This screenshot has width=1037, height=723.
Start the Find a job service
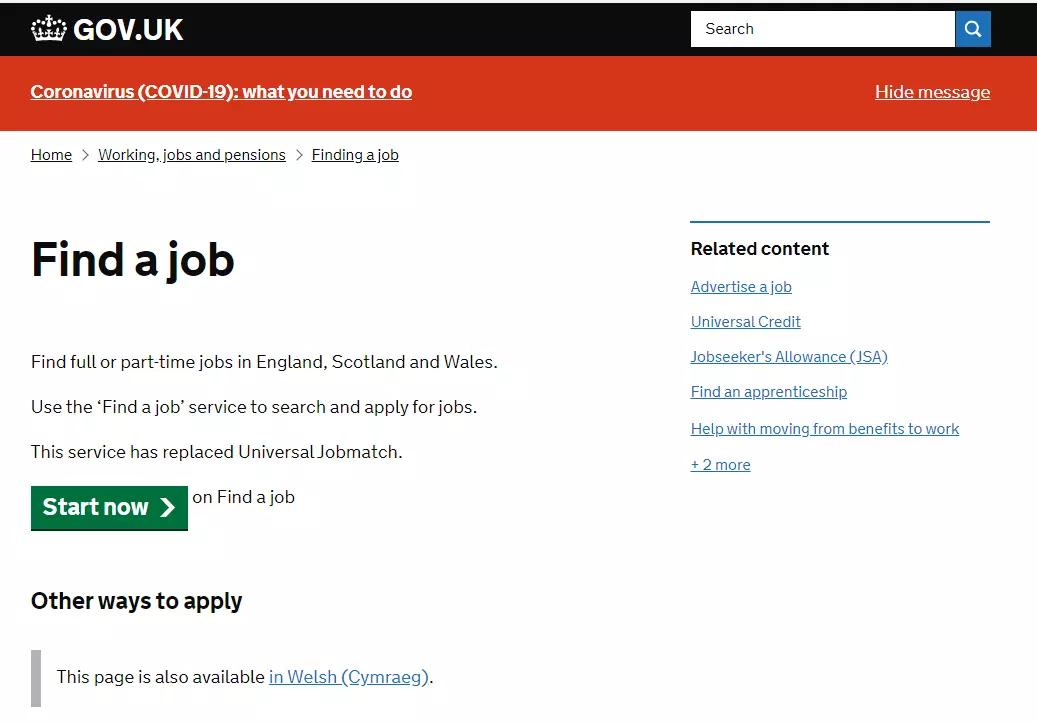click(x=109, y=508)
